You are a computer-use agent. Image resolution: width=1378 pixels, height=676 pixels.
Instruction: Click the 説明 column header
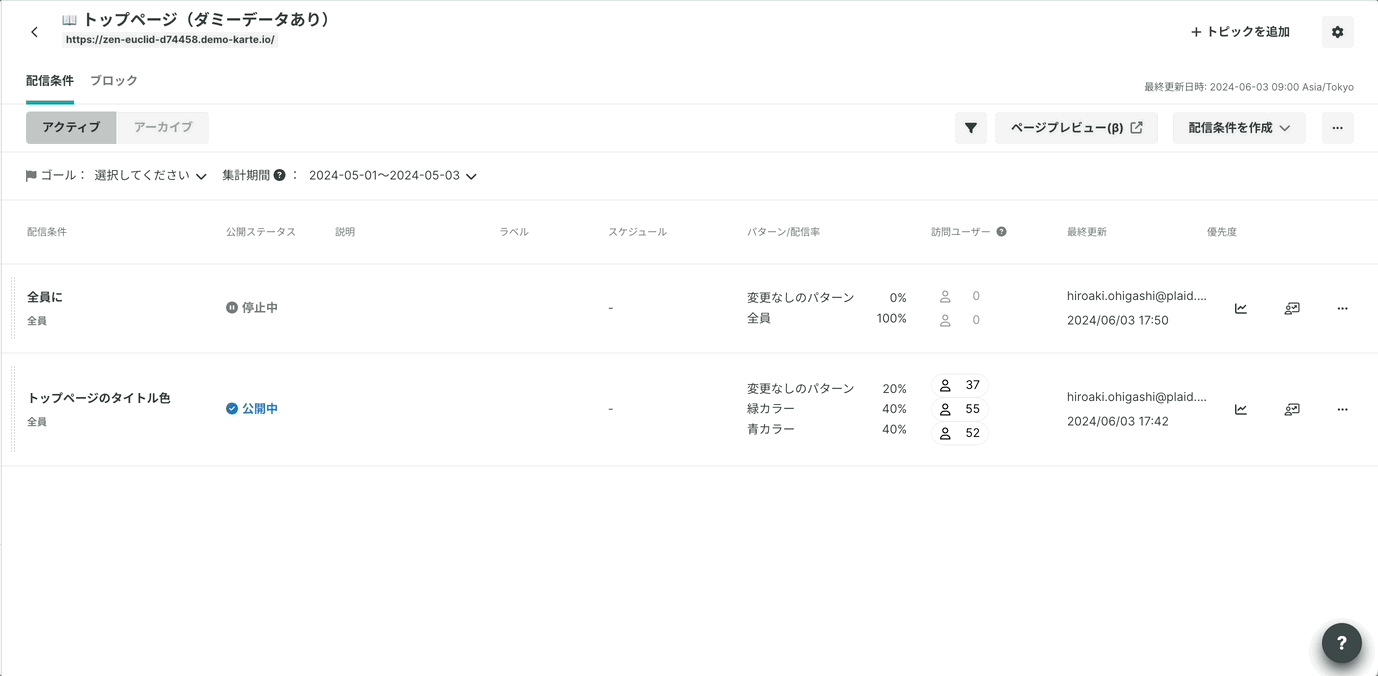345,232
